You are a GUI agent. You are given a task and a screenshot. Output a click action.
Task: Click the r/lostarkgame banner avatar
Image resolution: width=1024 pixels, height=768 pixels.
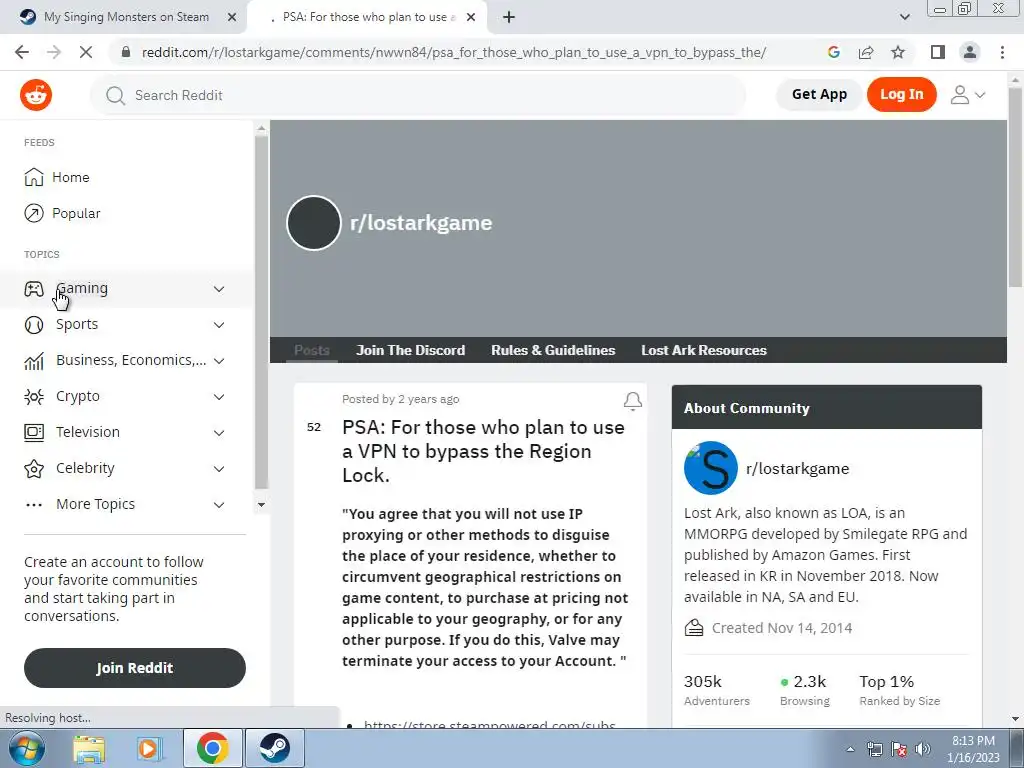(314, 223)
